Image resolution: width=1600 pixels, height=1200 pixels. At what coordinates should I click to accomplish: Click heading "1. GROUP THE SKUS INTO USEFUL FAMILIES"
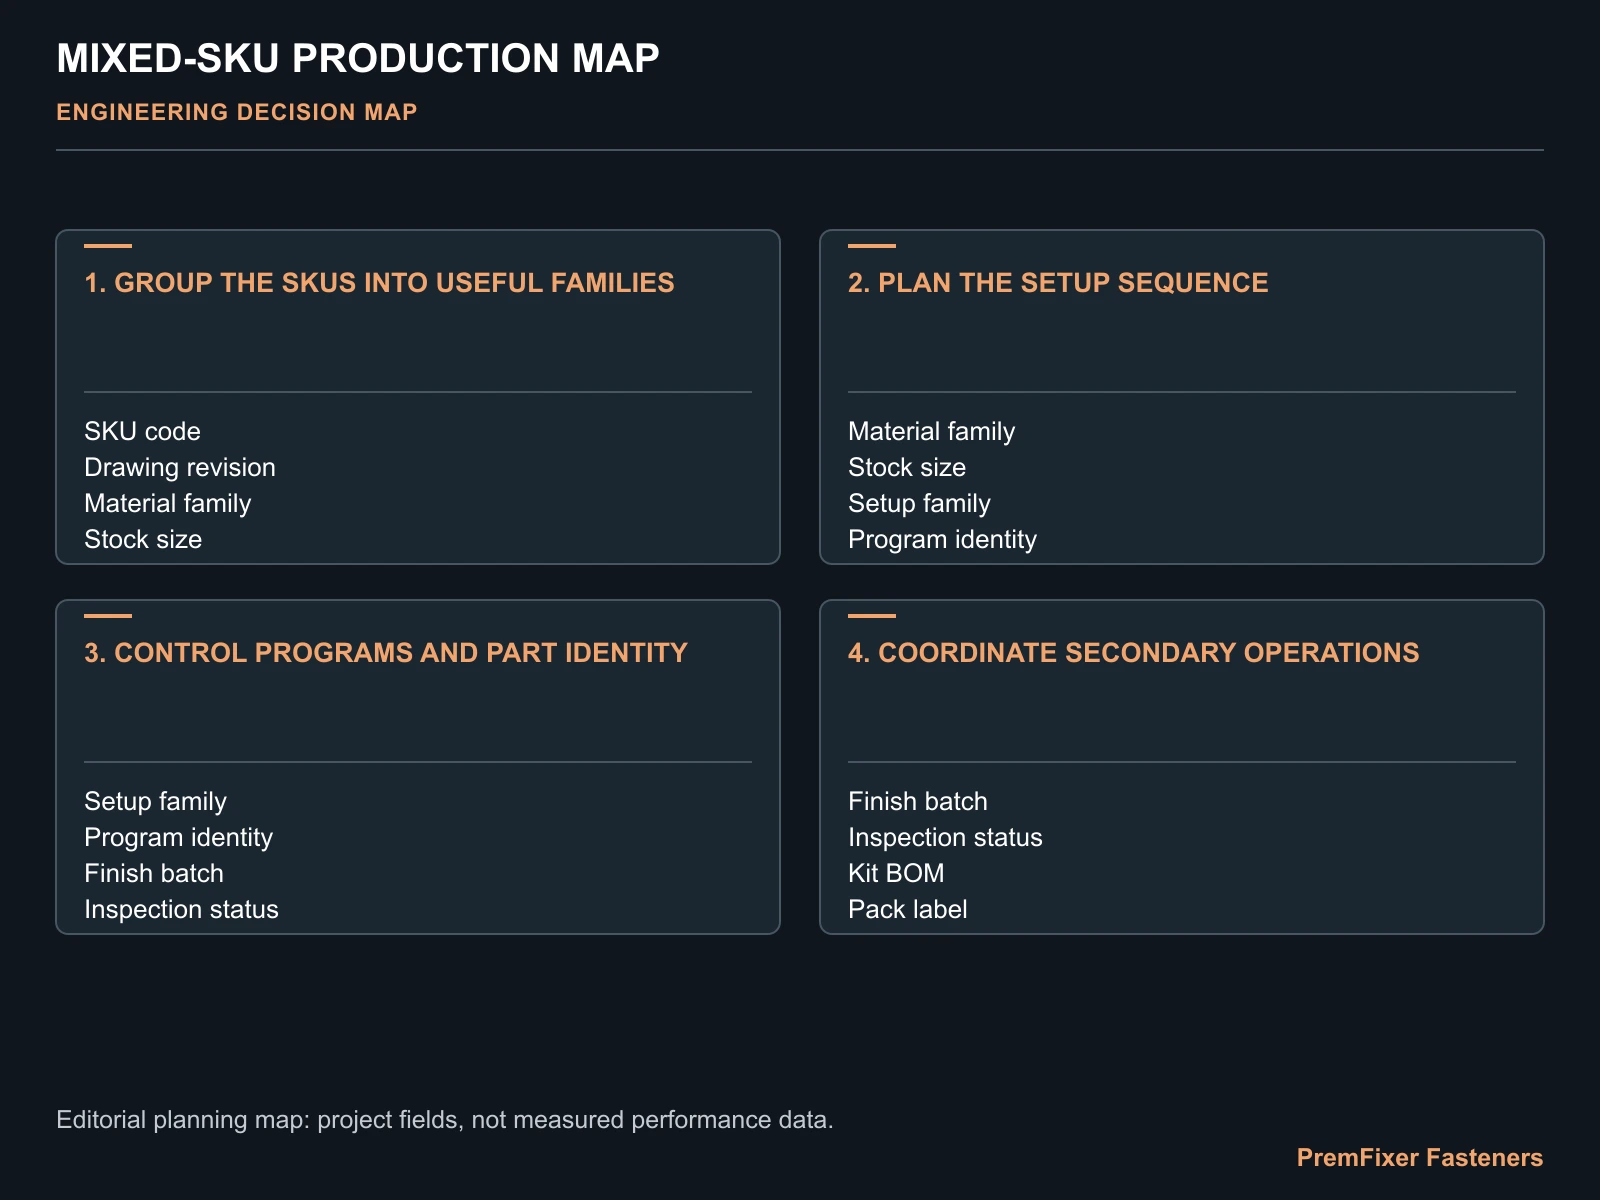pos(379,283)
